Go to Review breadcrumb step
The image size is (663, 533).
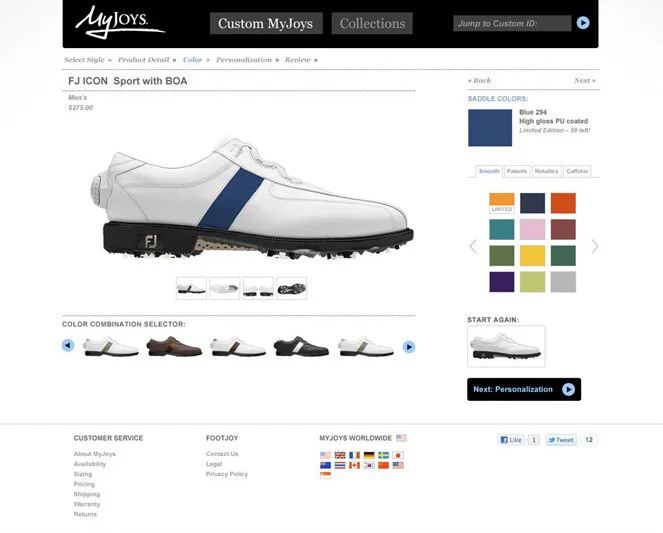298,60
